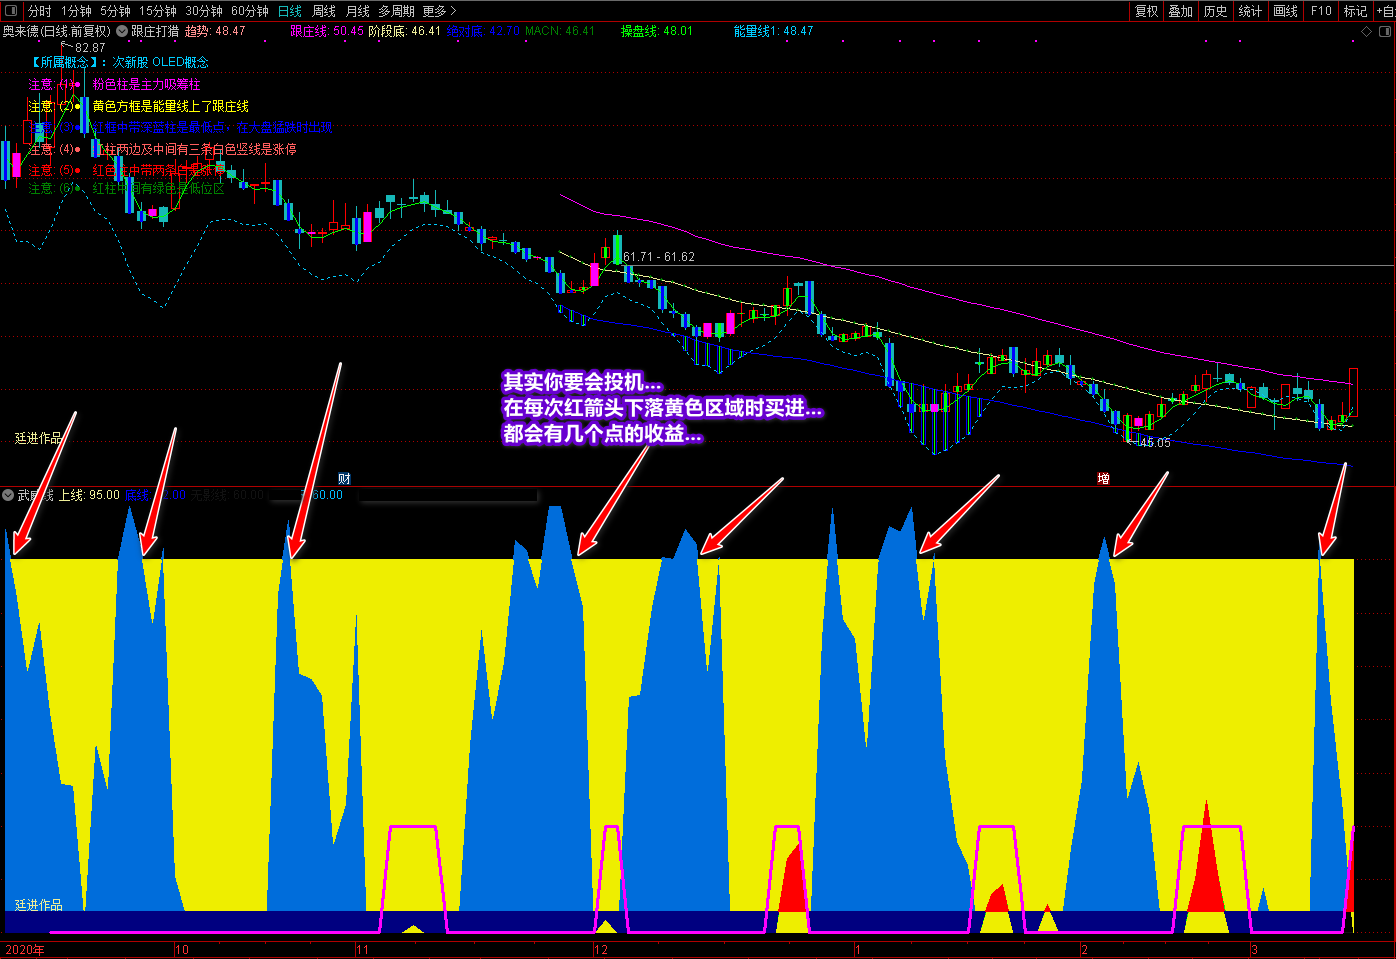Select the 日线 daily chart tab
The height and width of the screenshot is (959, 1396).
pos(290,11)
